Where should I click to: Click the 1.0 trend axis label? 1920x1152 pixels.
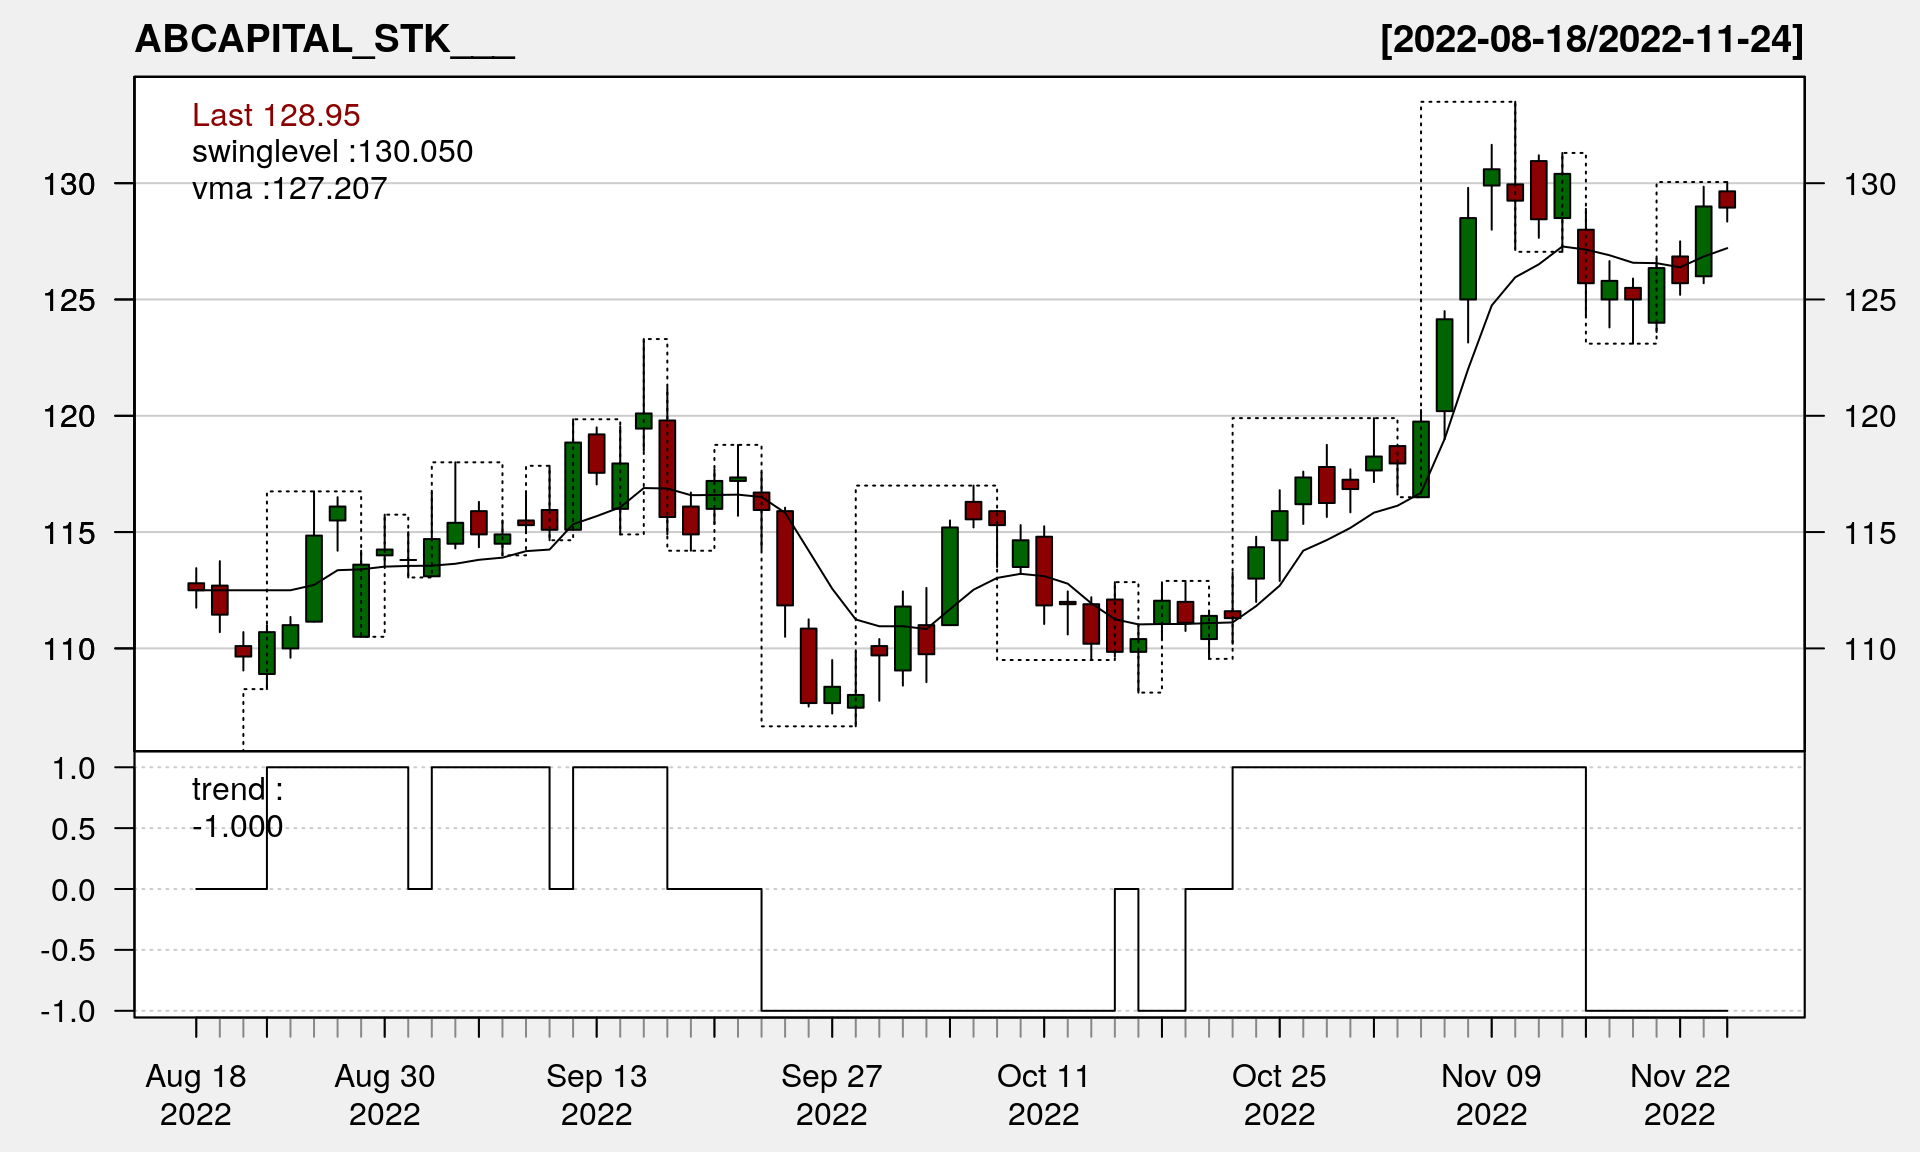[74, 768]
